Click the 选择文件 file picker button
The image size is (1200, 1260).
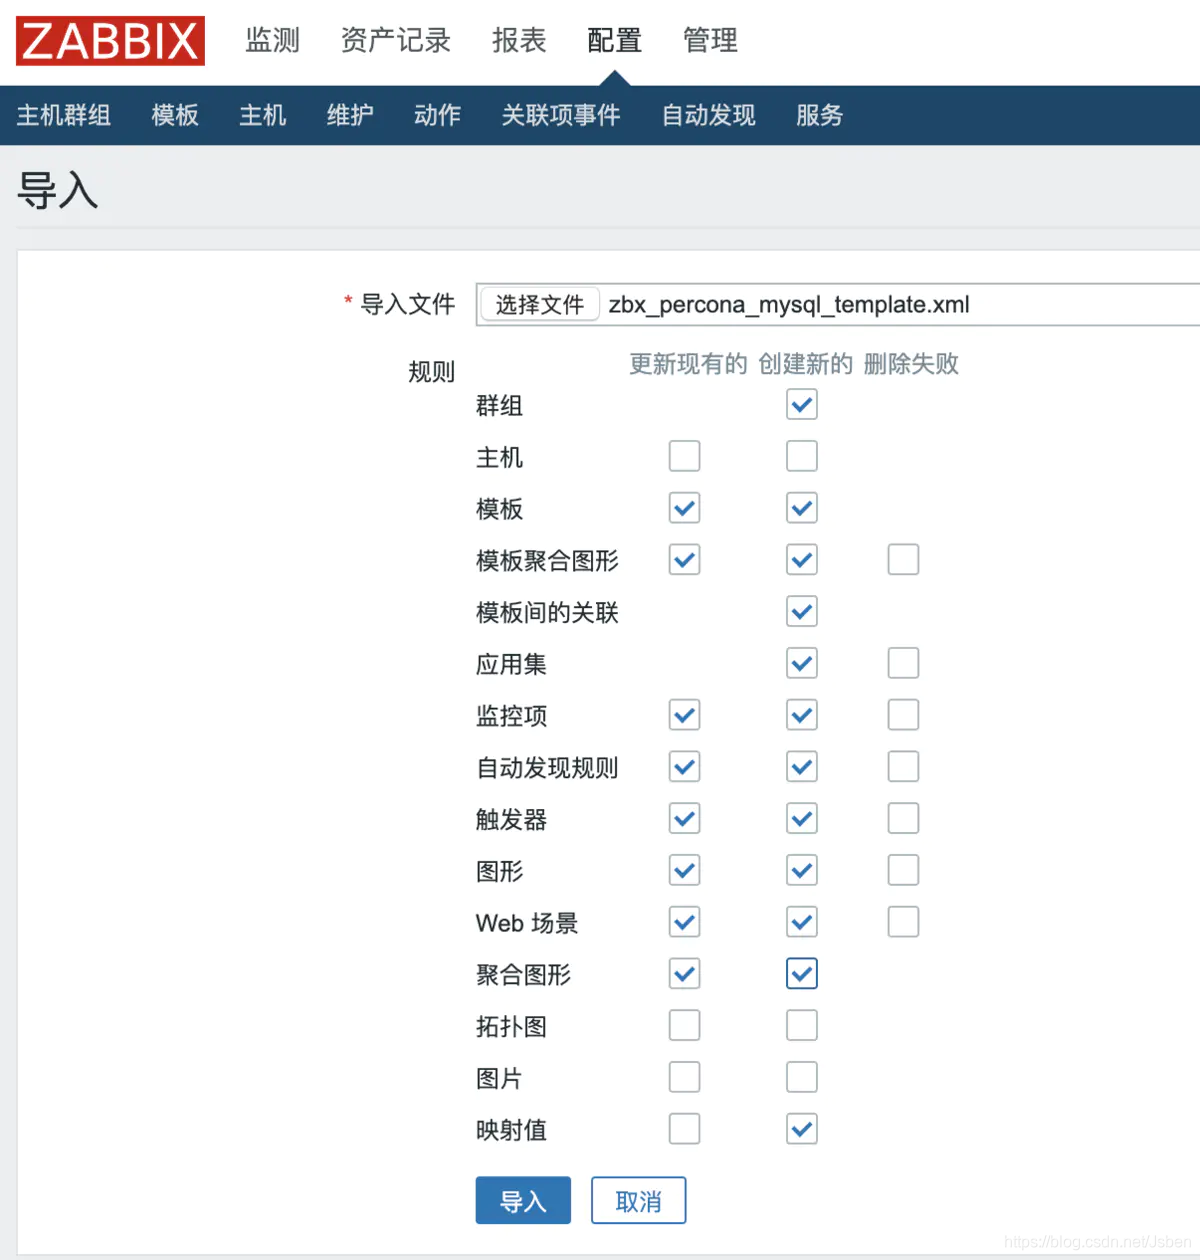coord(539,304)
